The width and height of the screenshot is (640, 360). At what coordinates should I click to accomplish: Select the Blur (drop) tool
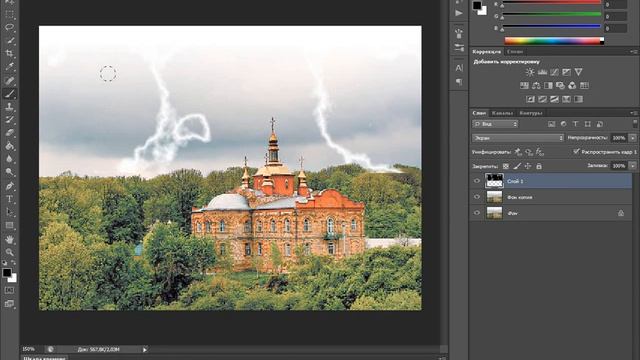point(9,159)
